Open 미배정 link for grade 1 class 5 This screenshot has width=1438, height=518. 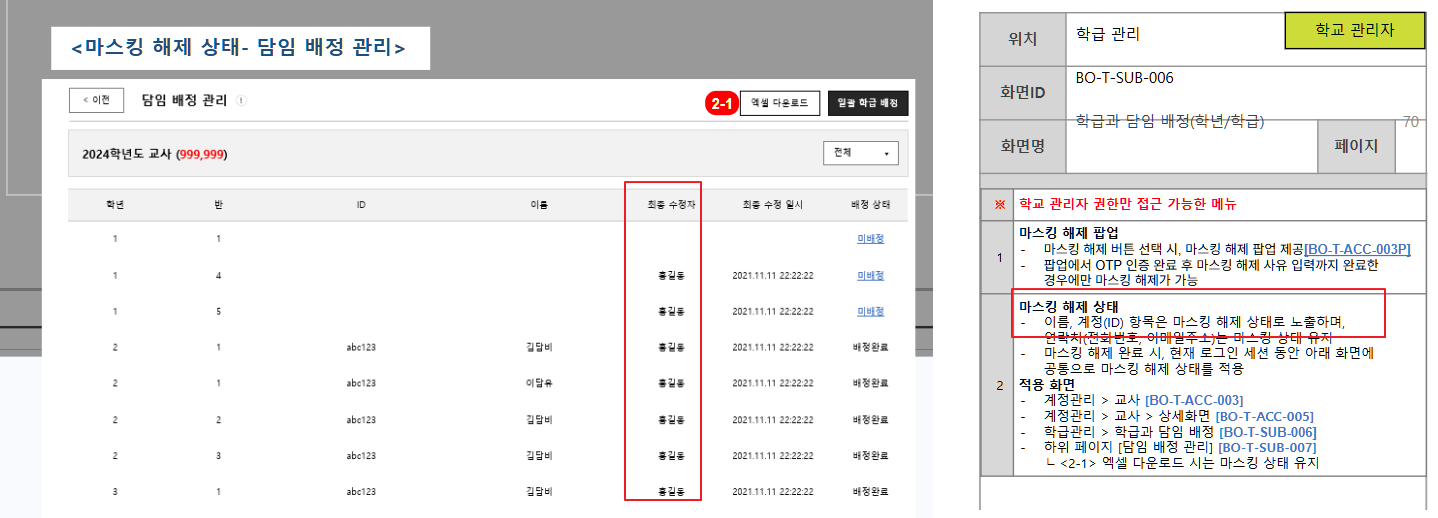[870, 311]
